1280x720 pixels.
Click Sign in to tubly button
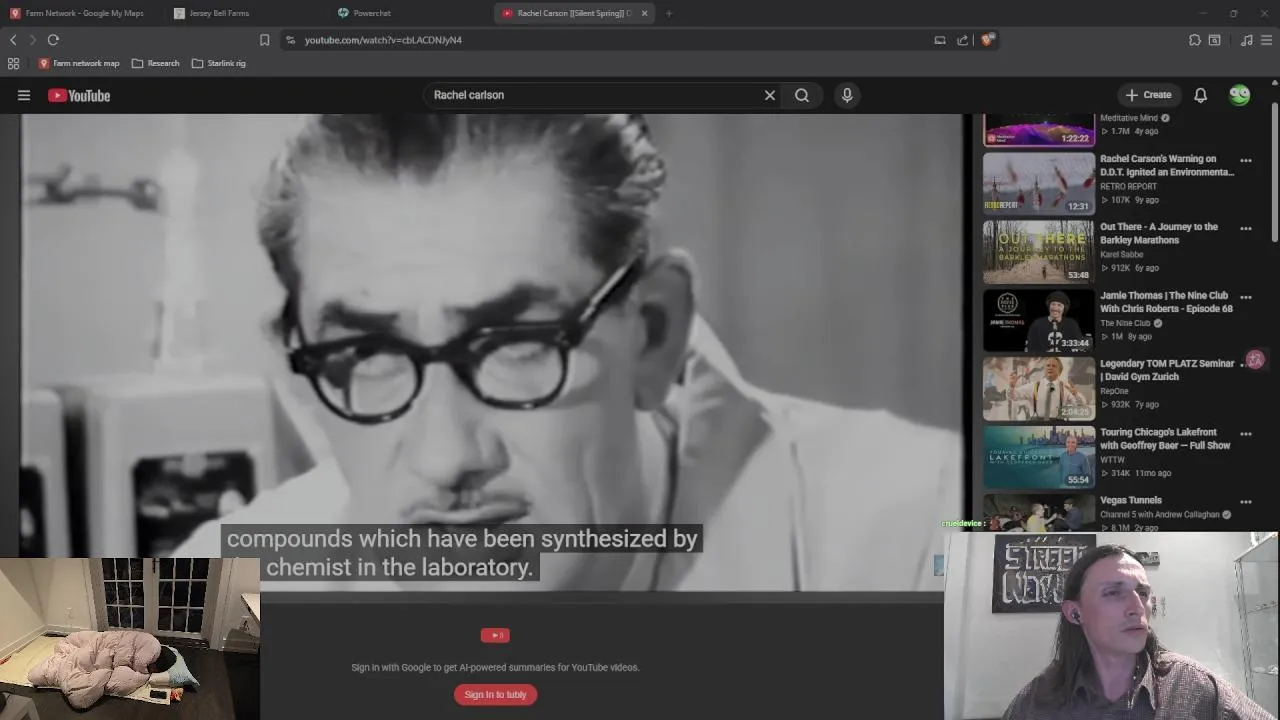[495, 695]
